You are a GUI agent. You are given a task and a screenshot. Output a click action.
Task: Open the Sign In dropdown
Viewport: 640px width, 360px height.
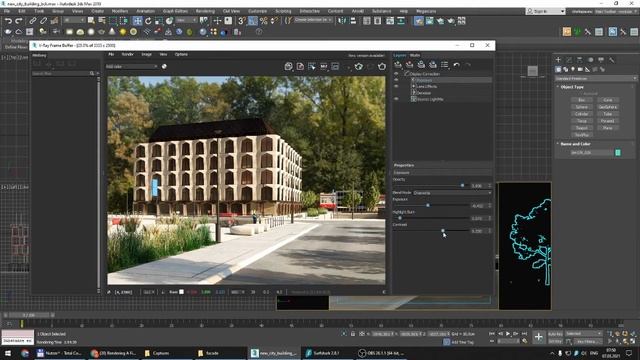pyautogui.click(x=545, y=11)
